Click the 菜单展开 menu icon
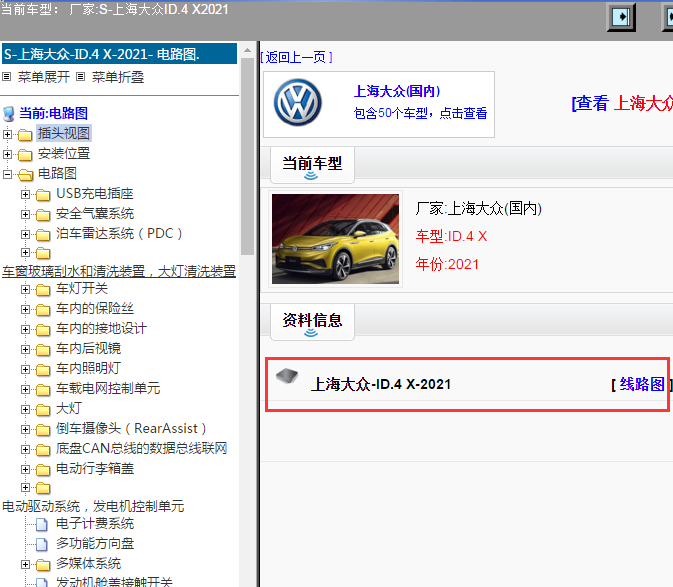The width and height of the screenshot is (673, 587). (6, 77)
